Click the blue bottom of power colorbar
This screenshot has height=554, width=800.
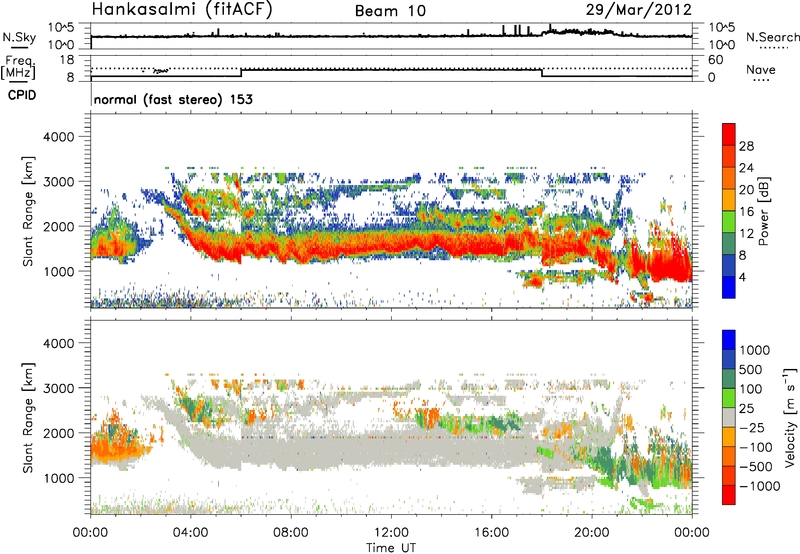pos(729,287)
